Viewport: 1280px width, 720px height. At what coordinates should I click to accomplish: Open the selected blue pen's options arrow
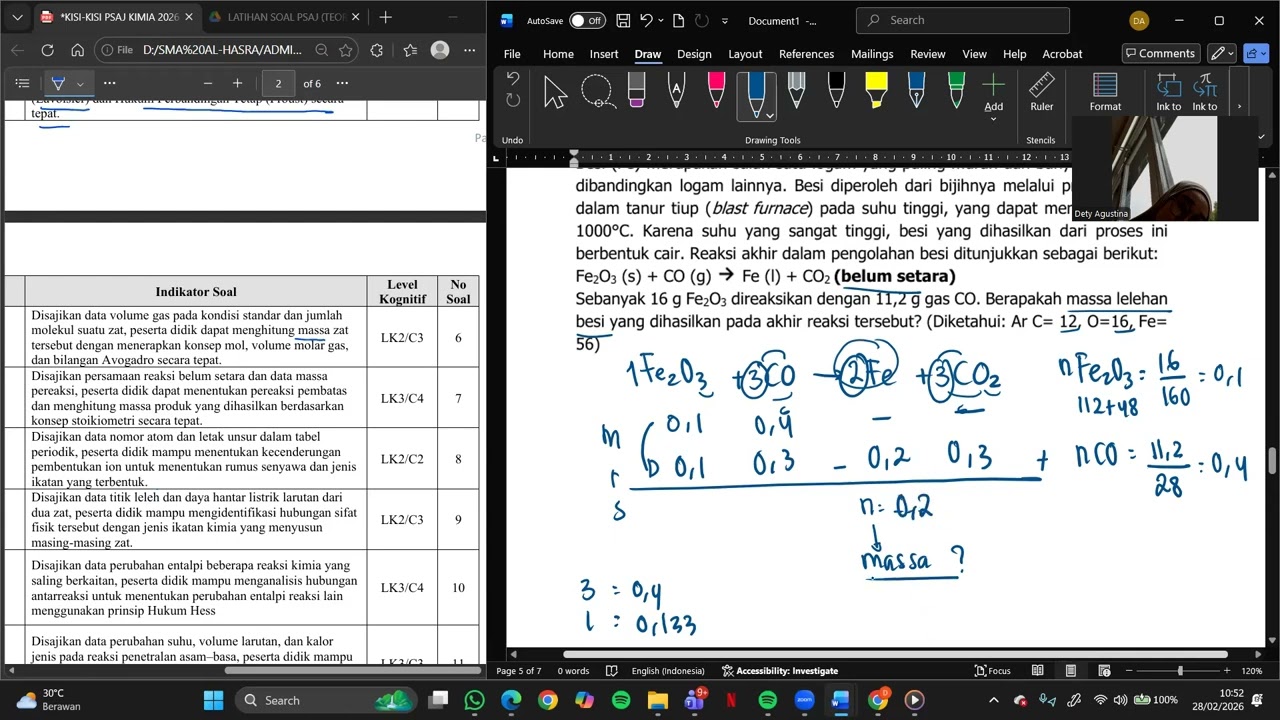click(769, 115)
